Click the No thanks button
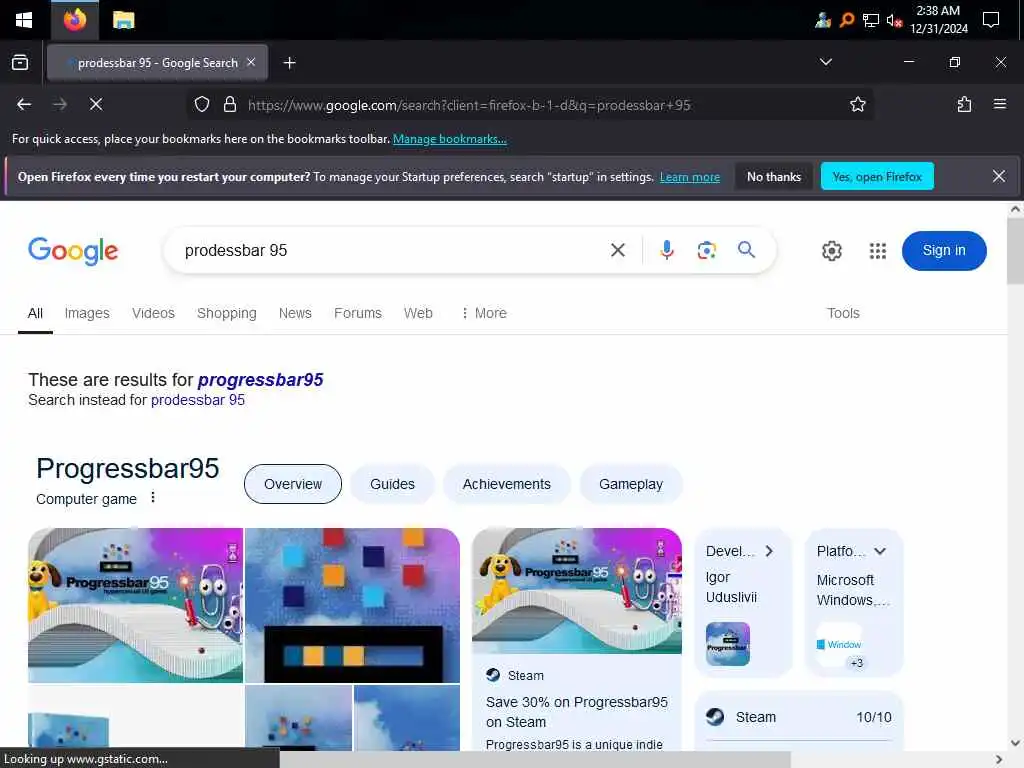This screenshot has height=768, width=1024. (774, 176)
